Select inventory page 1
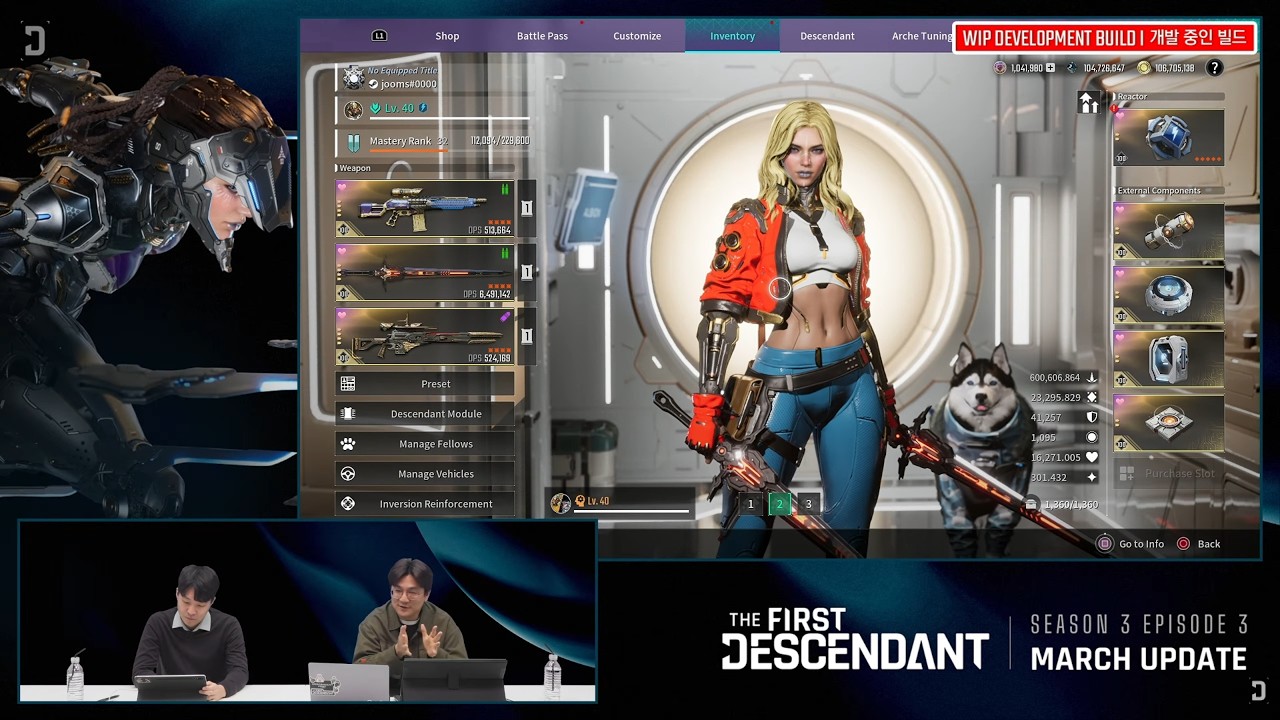 coord(751,504)
